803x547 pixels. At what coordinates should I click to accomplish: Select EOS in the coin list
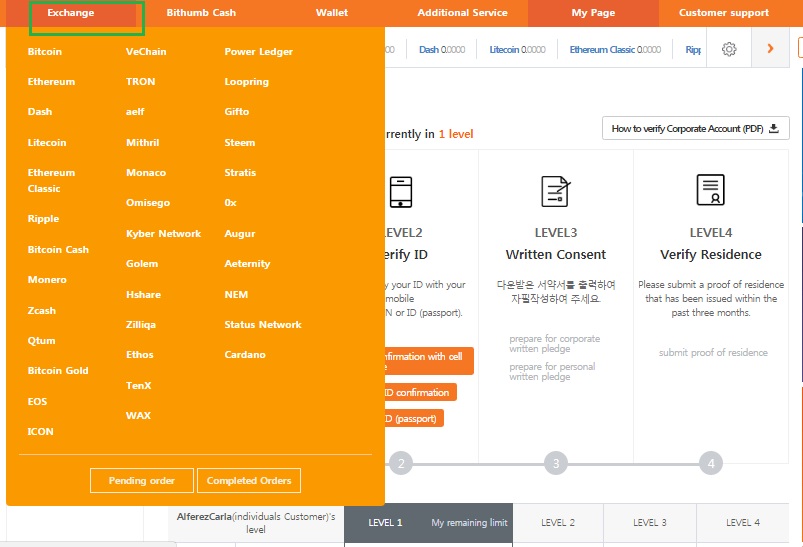(x=37, y=402)
